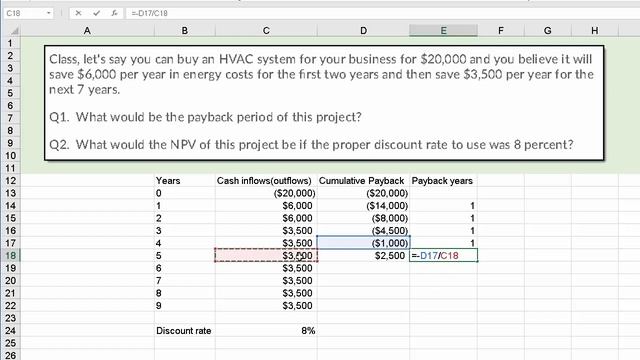Viewport: 640px width, 360px height.
Task: Select the row 18 header
Action: click(x=11, y=256)
